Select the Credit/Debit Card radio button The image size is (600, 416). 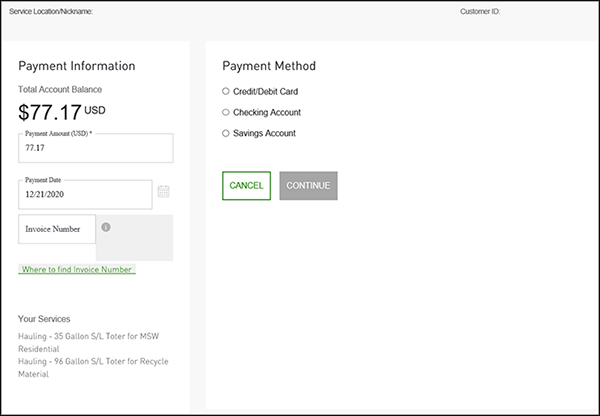tap(226, 91)
